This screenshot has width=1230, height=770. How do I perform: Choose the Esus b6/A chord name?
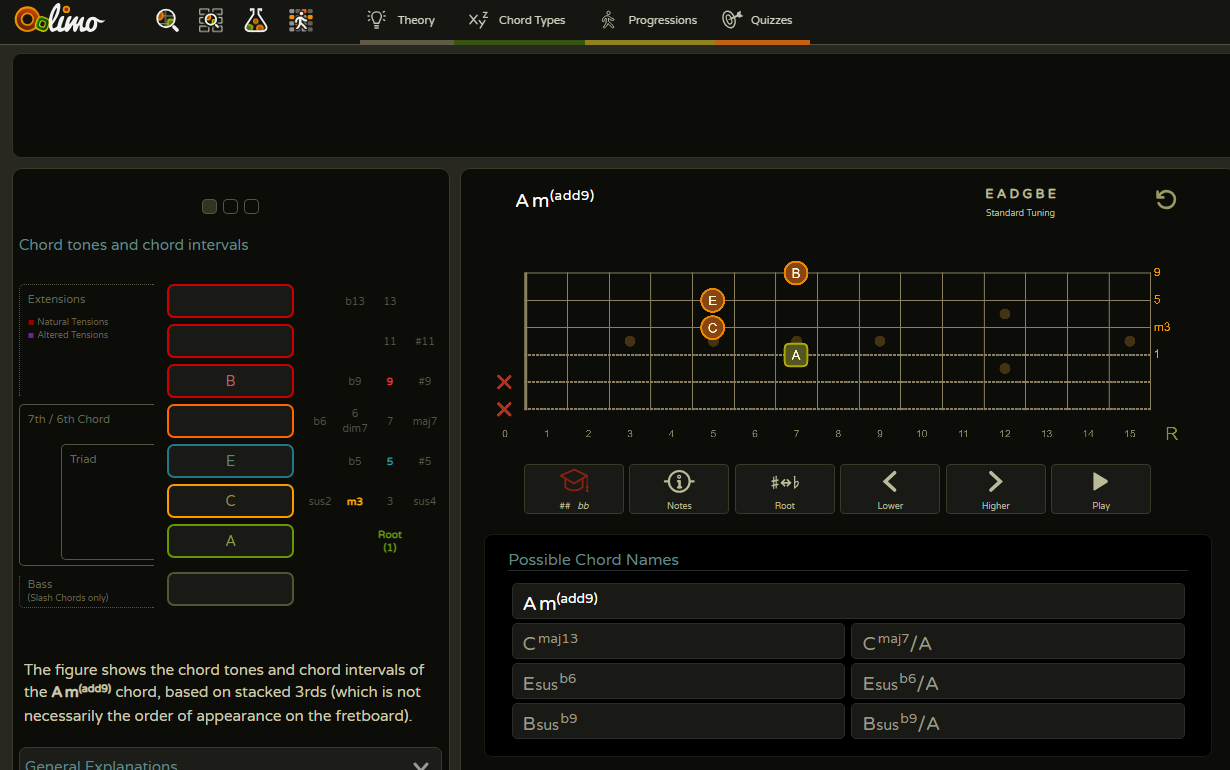tap(1018, 681)
